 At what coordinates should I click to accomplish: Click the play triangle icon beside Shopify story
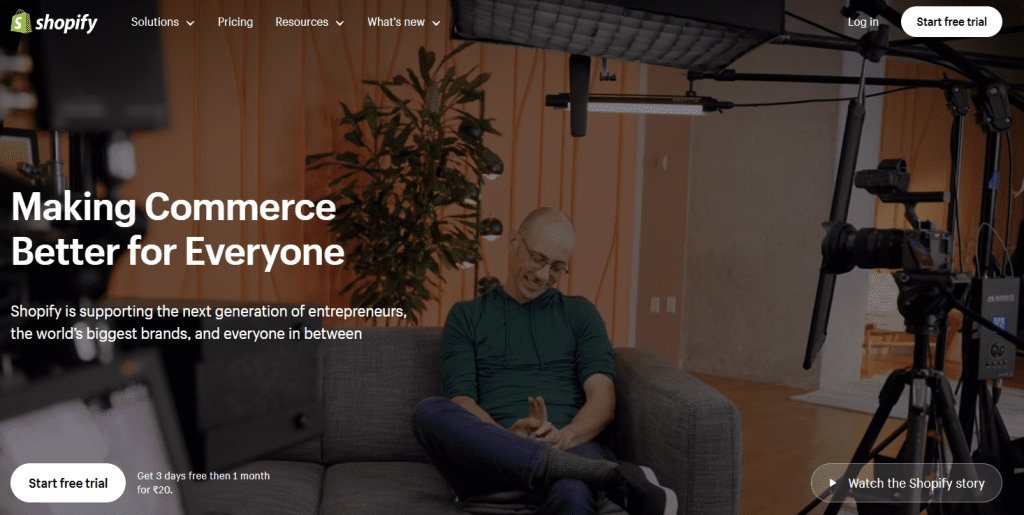coord(833,483)
